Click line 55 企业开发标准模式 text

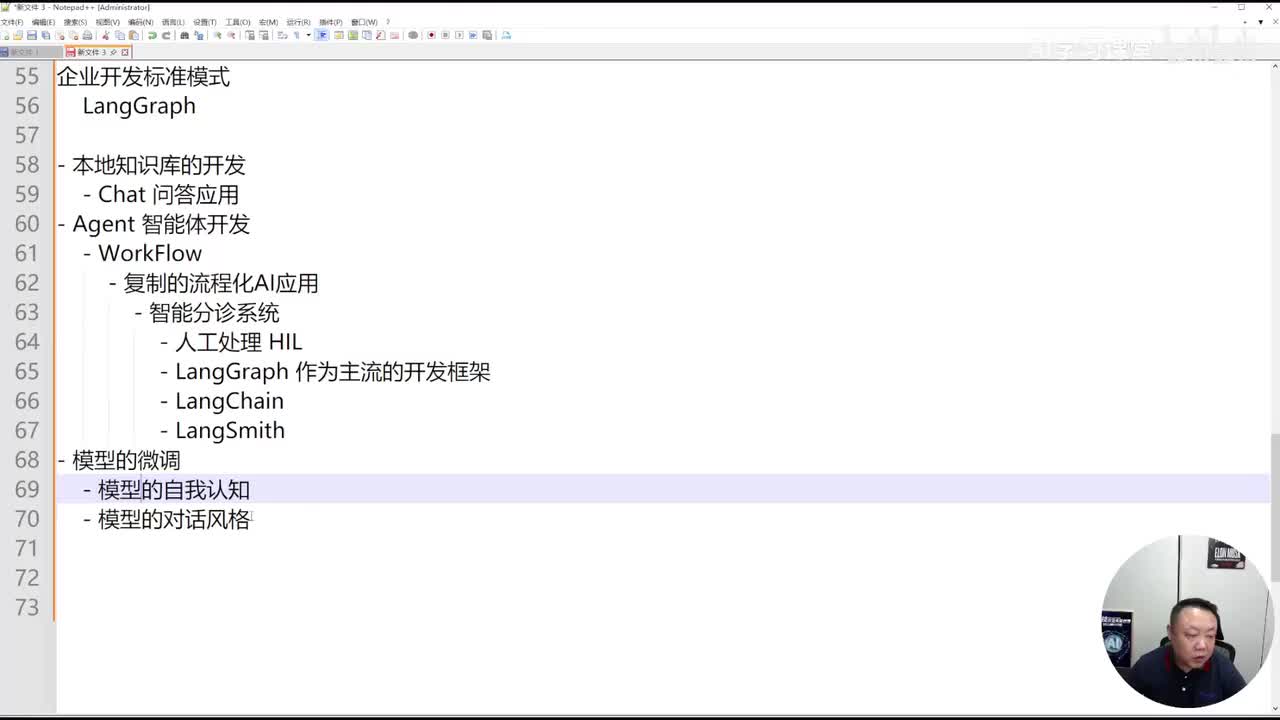click(x=143, y=77)
